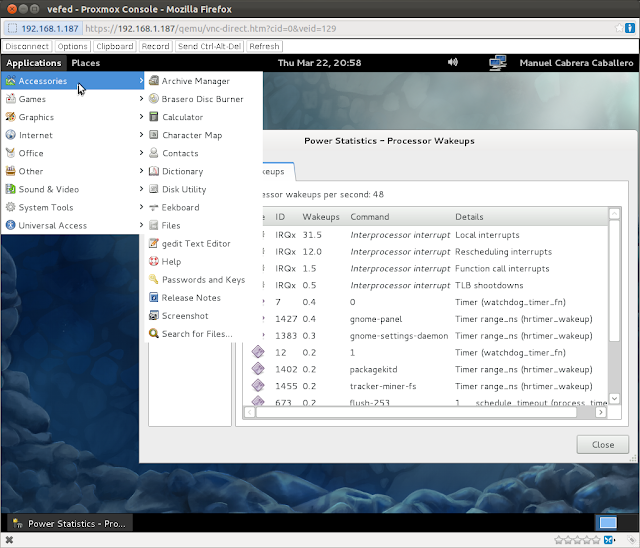
Task: Click tracker-miner-fs row's purple icon
Action: [x=258, y=386]
